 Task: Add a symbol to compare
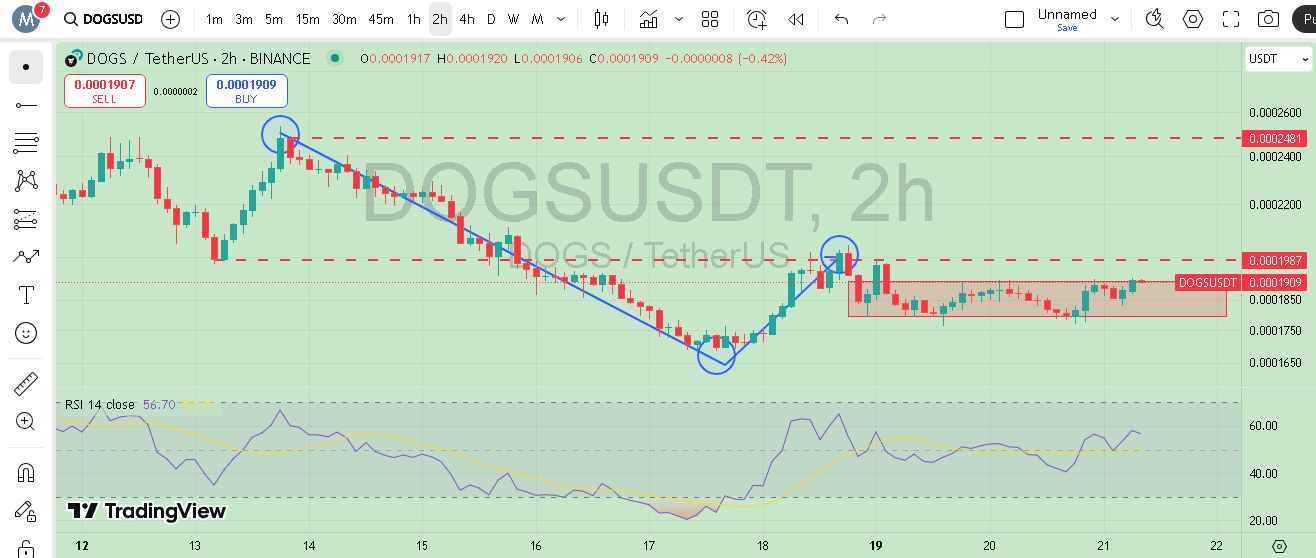(x=170, y=19)
